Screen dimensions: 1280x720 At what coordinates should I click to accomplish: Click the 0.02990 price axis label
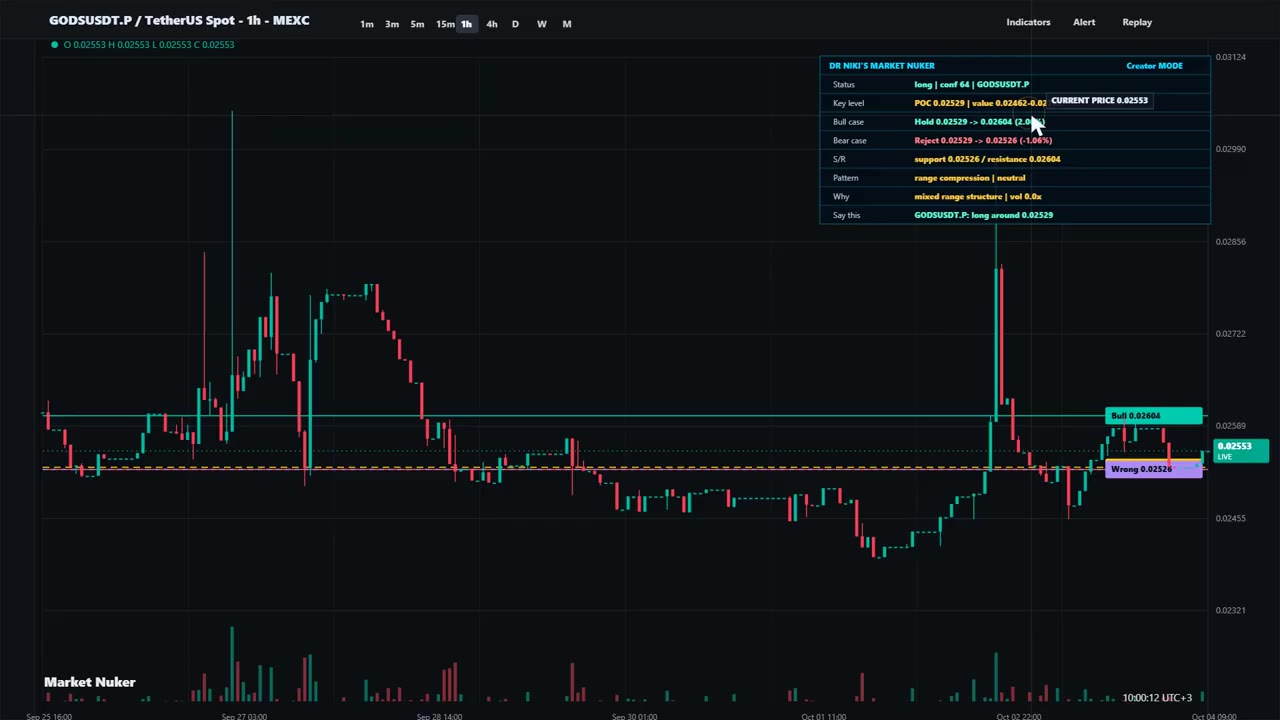(x=1231, y=149)
